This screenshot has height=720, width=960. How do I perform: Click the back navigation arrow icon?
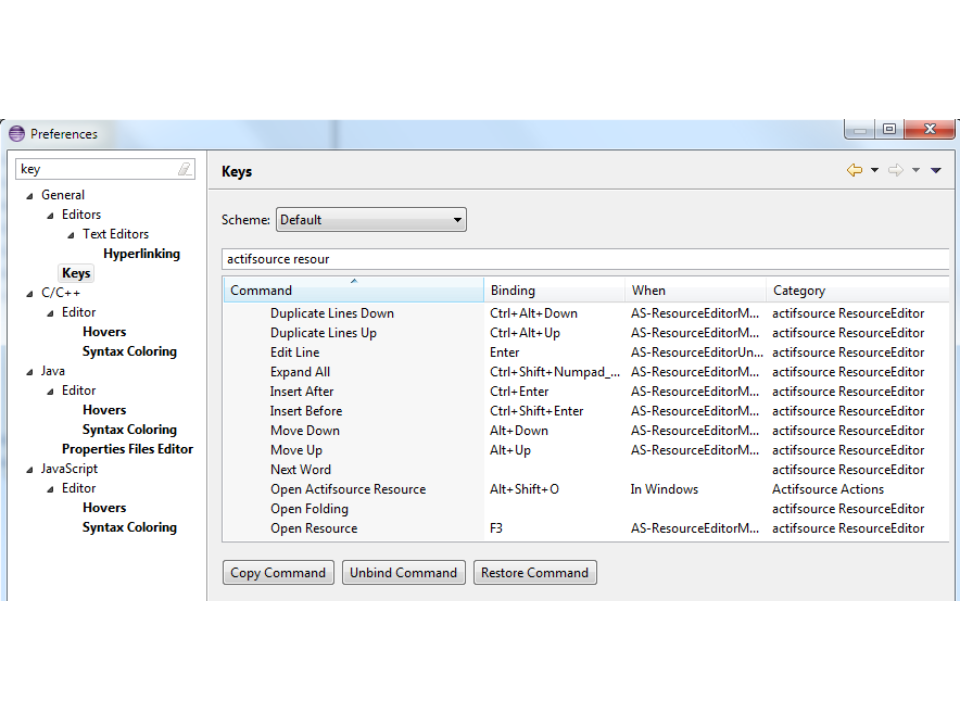853,171
